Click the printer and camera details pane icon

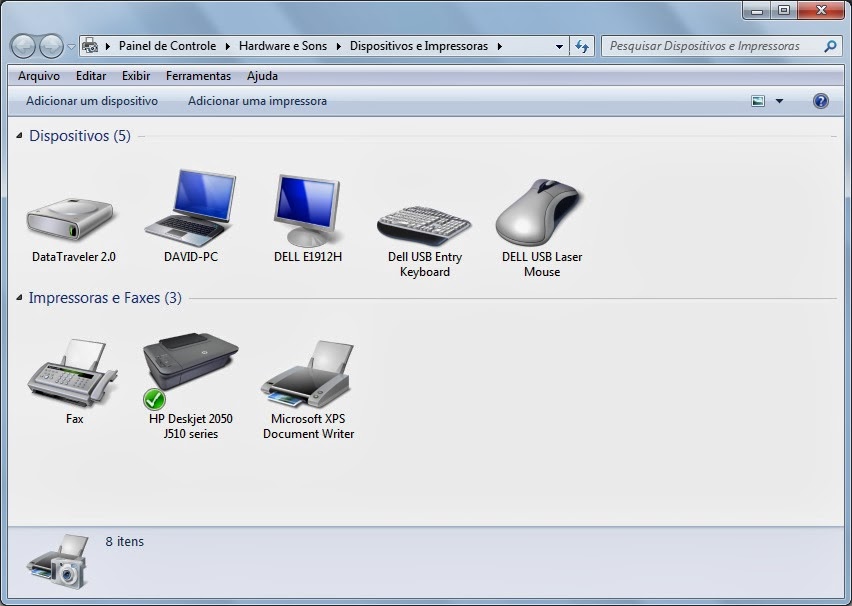[x=58, y=562]
